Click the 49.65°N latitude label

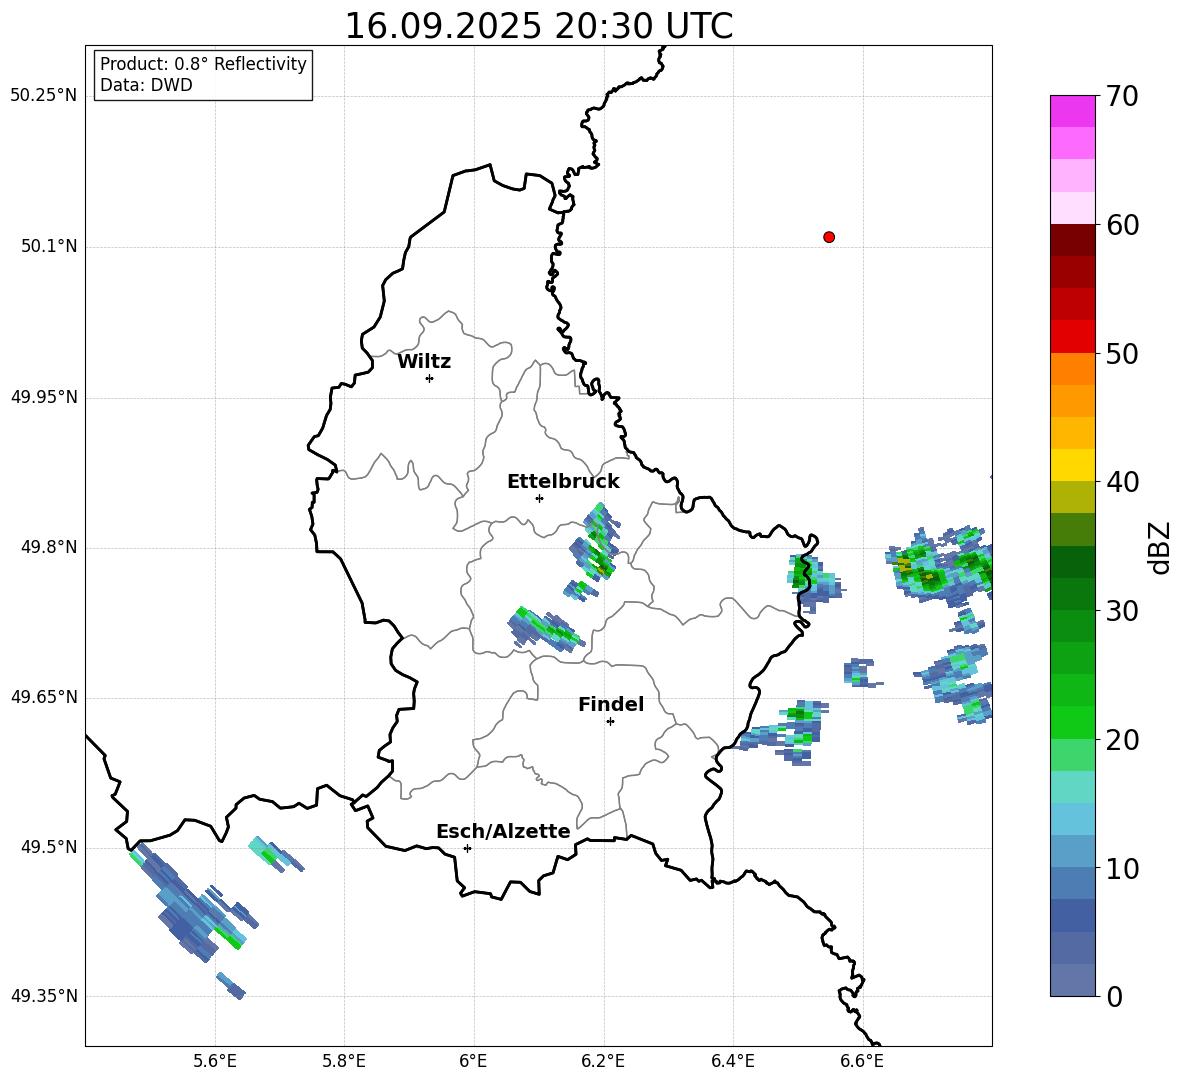pyautogui.click(x=44, y=697)
